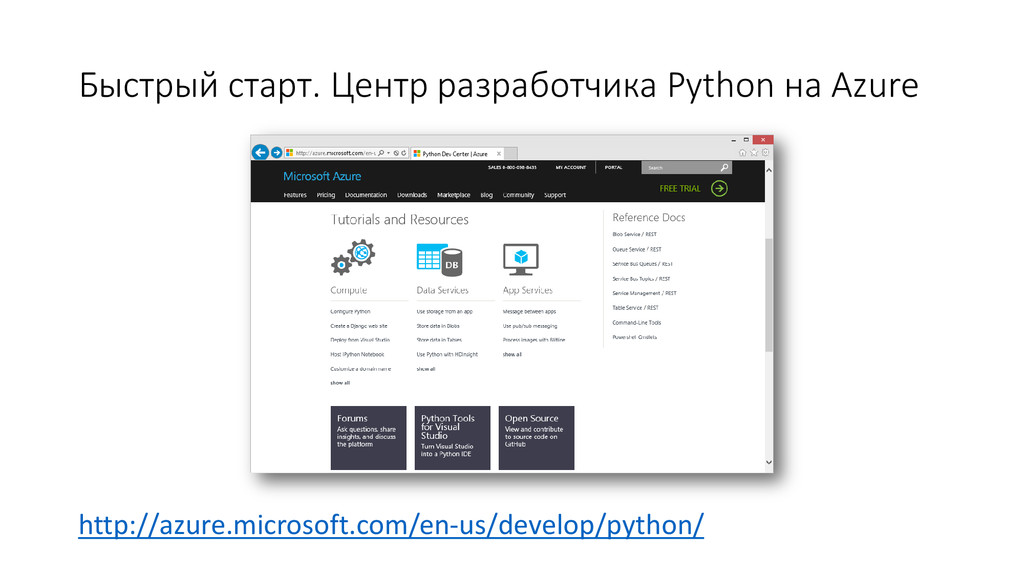The width and height of the screenshot is (1024, 576).
Task: Open the Features menu item
Action: pyautogui.click(x=295, y=195)
